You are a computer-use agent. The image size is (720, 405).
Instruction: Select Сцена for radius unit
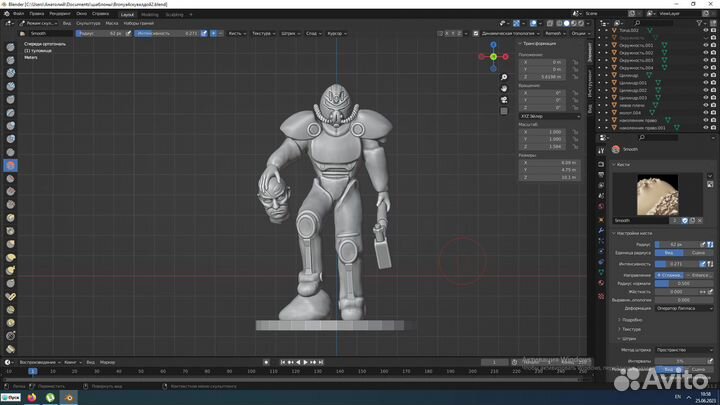click(x=698, y=253)
